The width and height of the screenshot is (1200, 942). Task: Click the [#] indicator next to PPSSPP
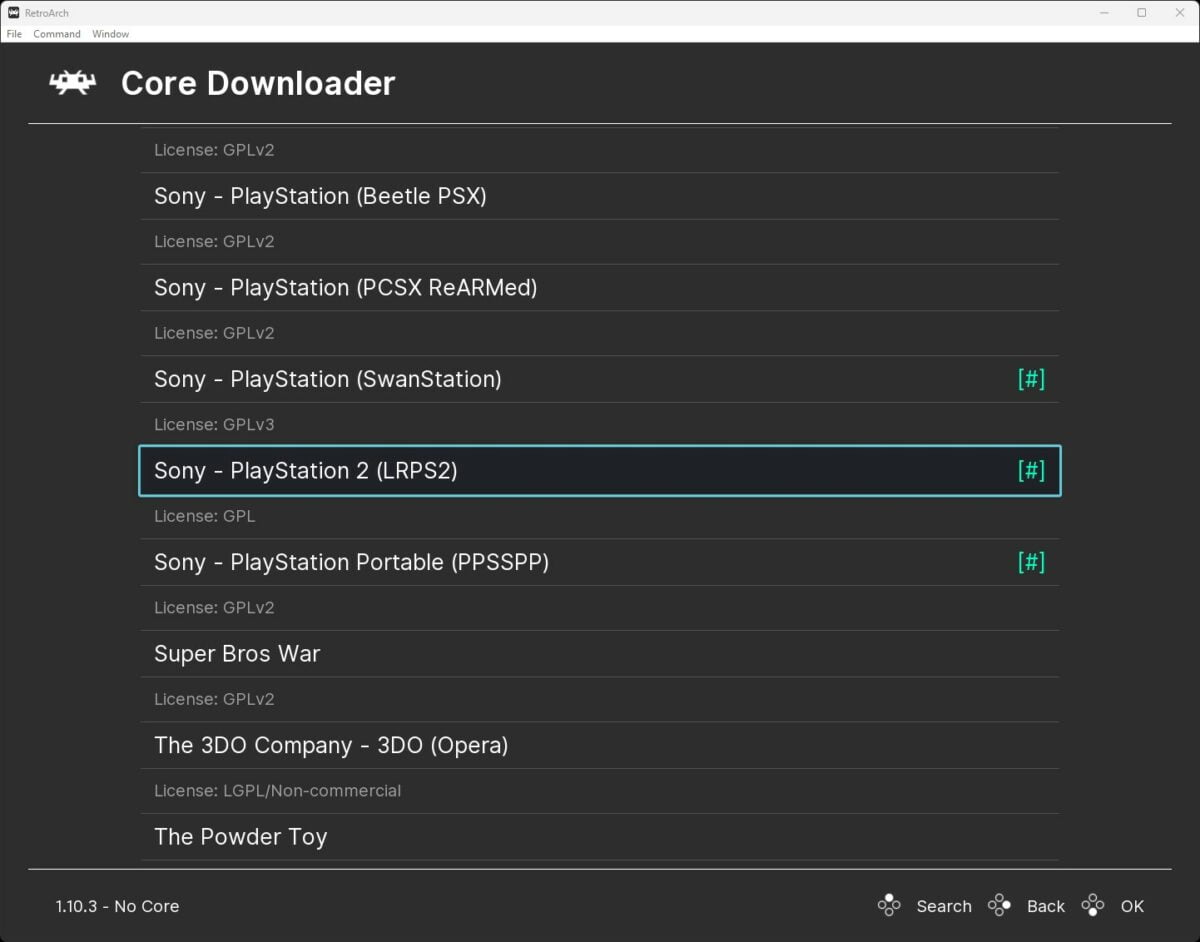click(1031, 562)
